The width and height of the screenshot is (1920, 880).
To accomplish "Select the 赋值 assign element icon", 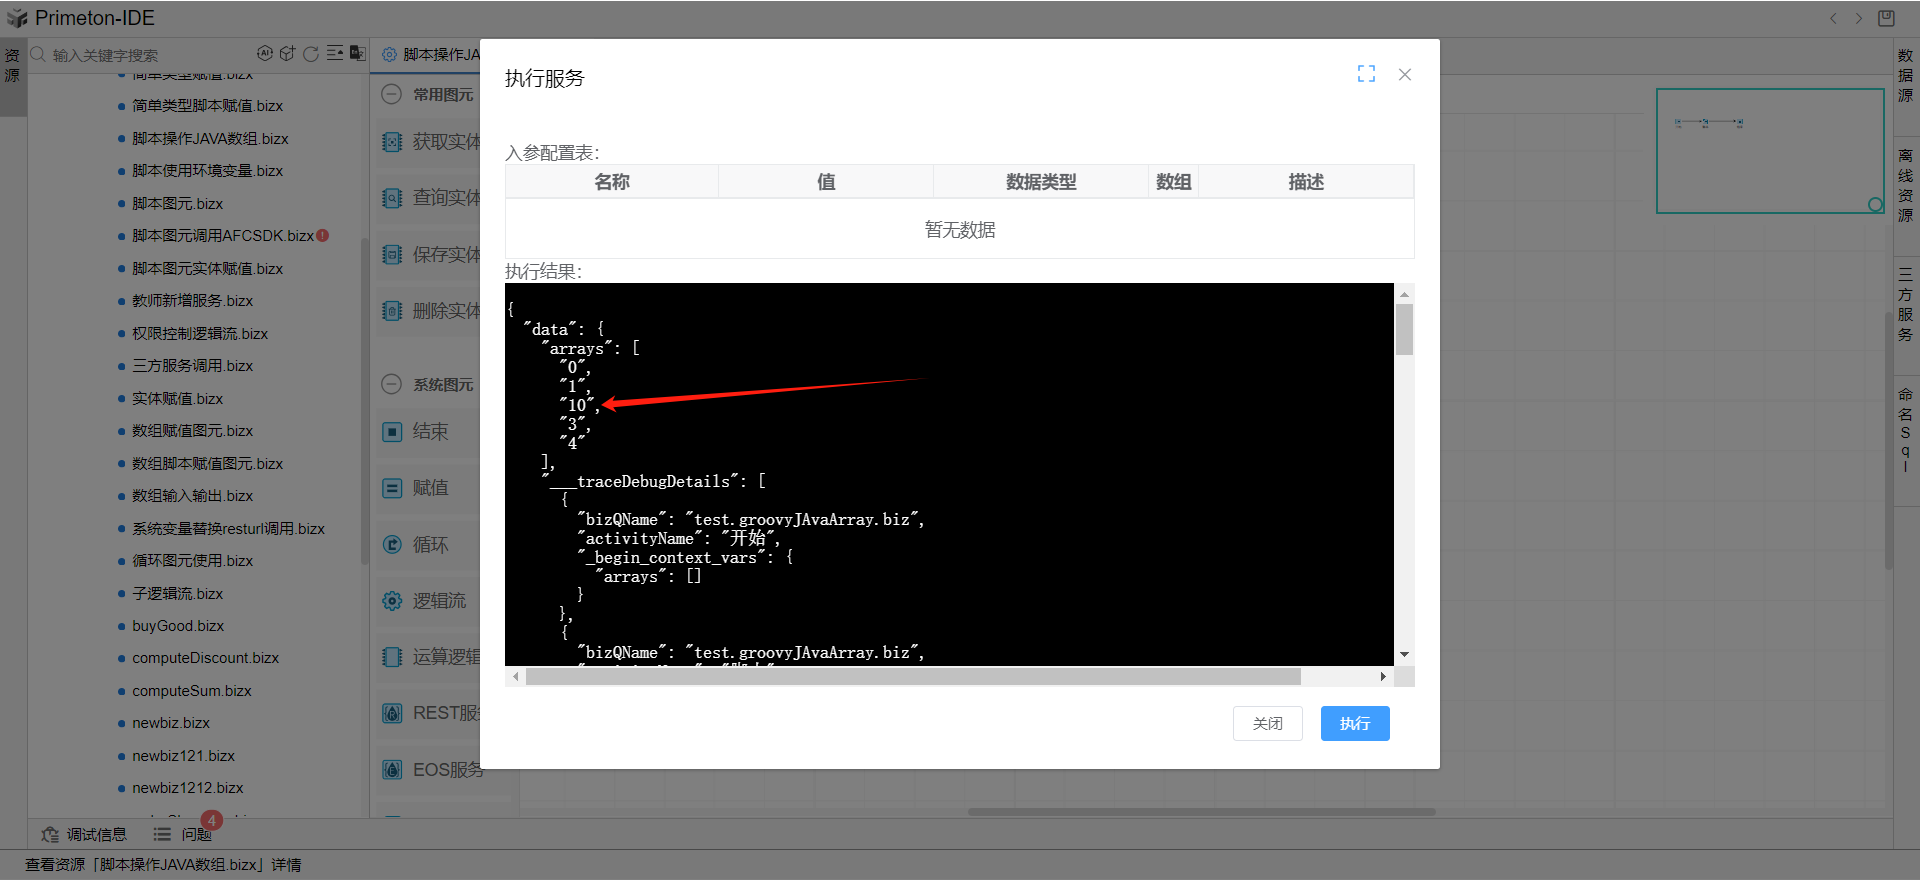I will (x=393, y=488).
